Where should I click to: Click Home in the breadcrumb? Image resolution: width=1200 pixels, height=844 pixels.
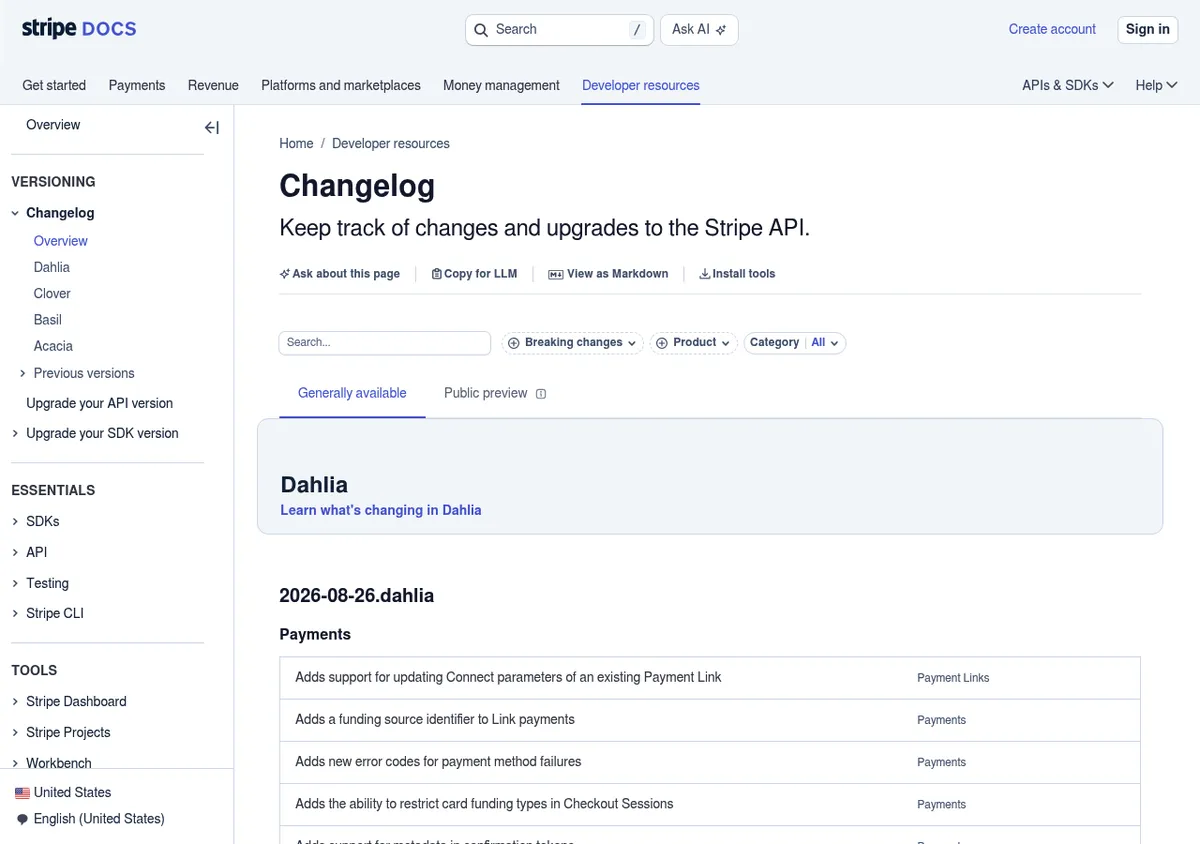pyautogui.click(x=296, y=143)
